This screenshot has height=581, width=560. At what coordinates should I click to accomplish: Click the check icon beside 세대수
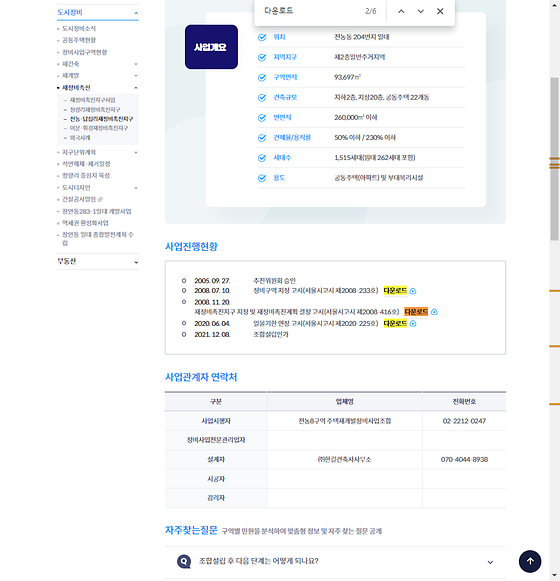[262, 158]
